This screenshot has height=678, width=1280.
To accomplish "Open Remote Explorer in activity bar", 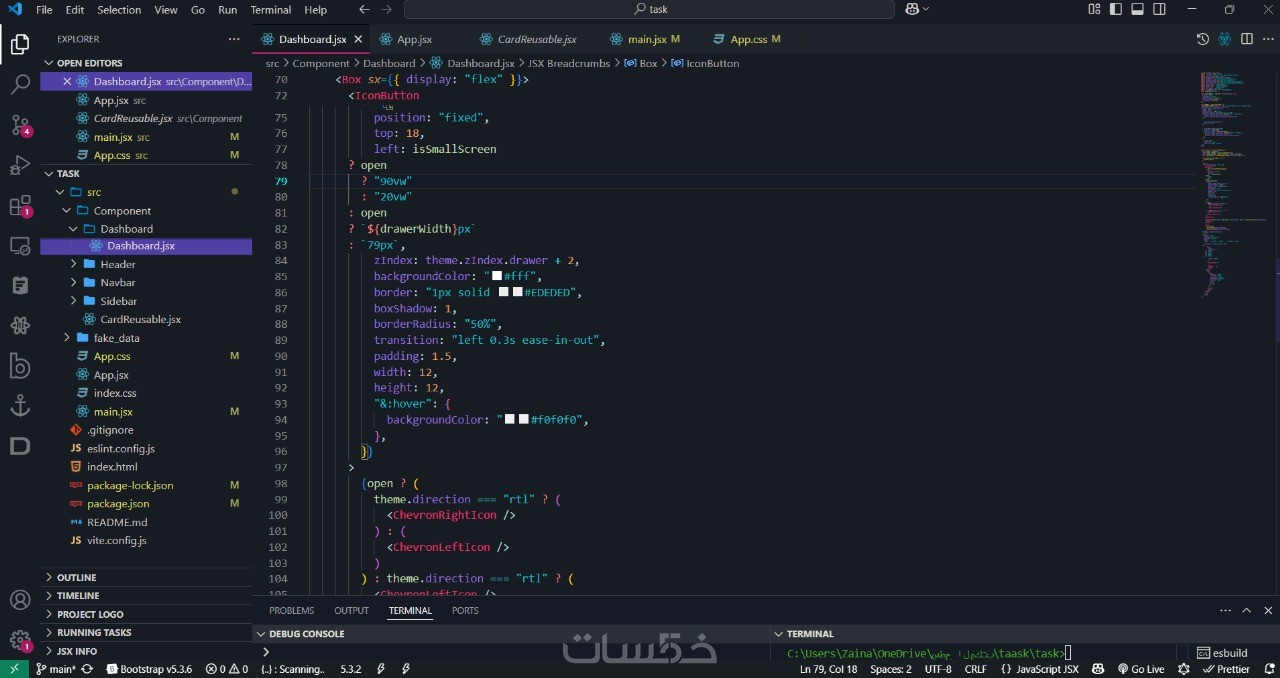I will pos(20,246).
